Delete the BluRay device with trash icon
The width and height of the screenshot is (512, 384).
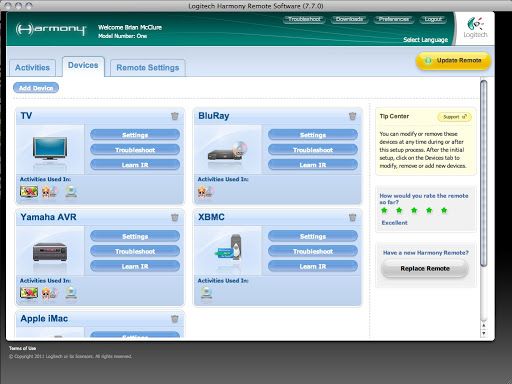click(x=352, y=116)
